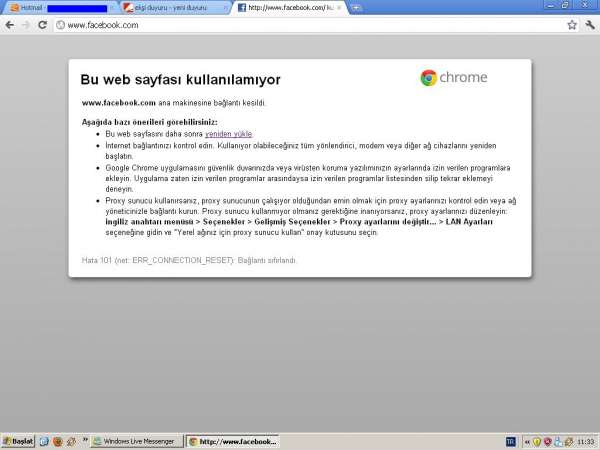This screenshot has height=450, width=600.
Task: Close the Hotmail tab
Action: [111, 8]
